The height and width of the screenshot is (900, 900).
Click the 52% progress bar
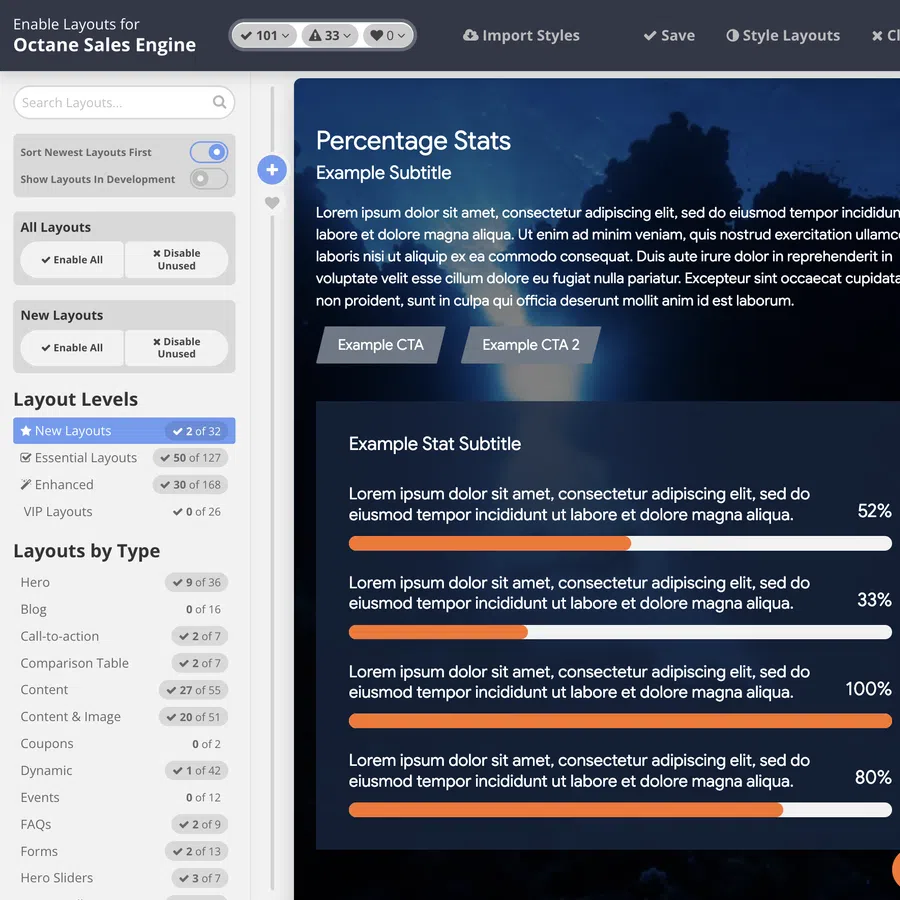click(620, 543)
